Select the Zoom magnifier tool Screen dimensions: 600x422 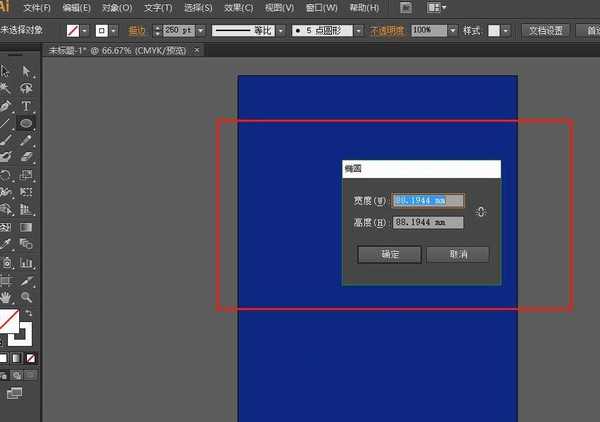coord(26,297)
